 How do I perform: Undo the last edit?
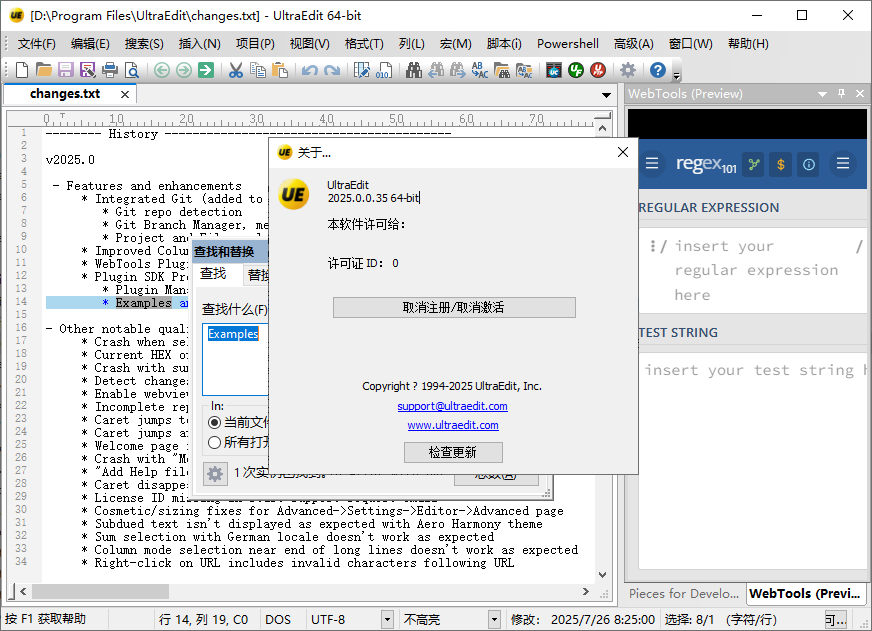[310, 70]
